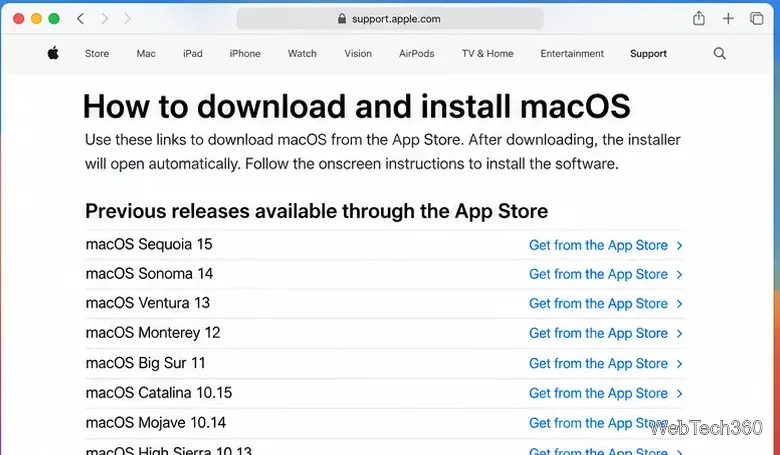Image resolution: width=780 pixels, height=455 pixels.
Task: Open the Support menu item
Action: (648, 53)
